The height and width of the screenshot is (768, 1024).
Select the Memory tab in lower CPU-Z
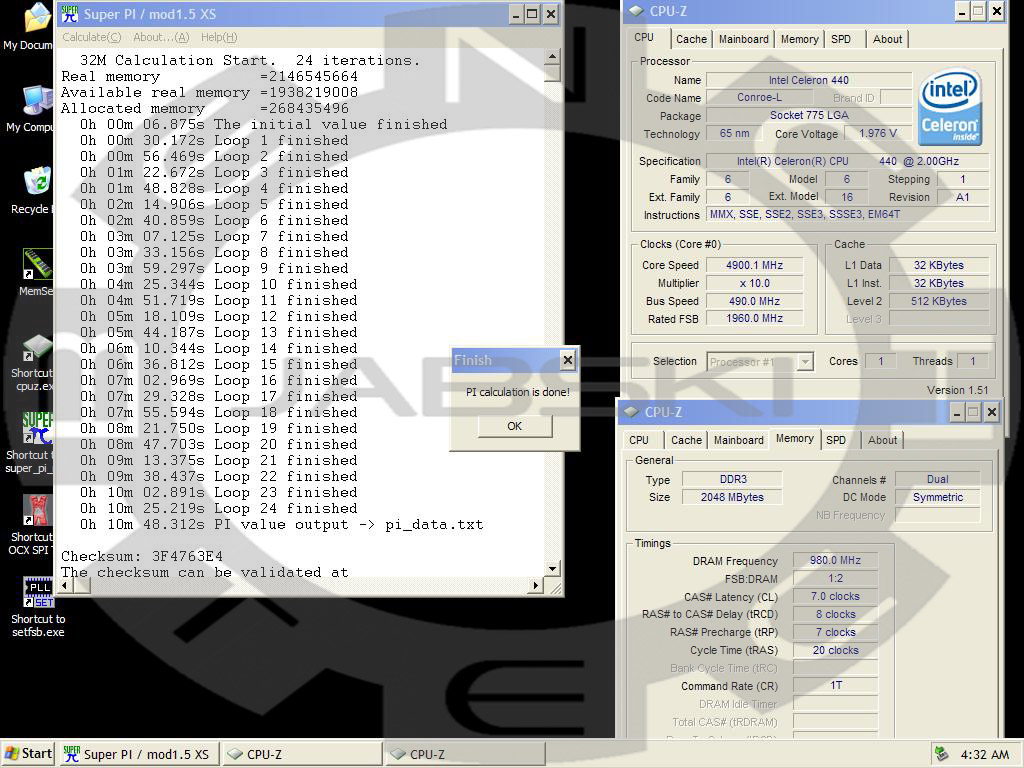794,438
